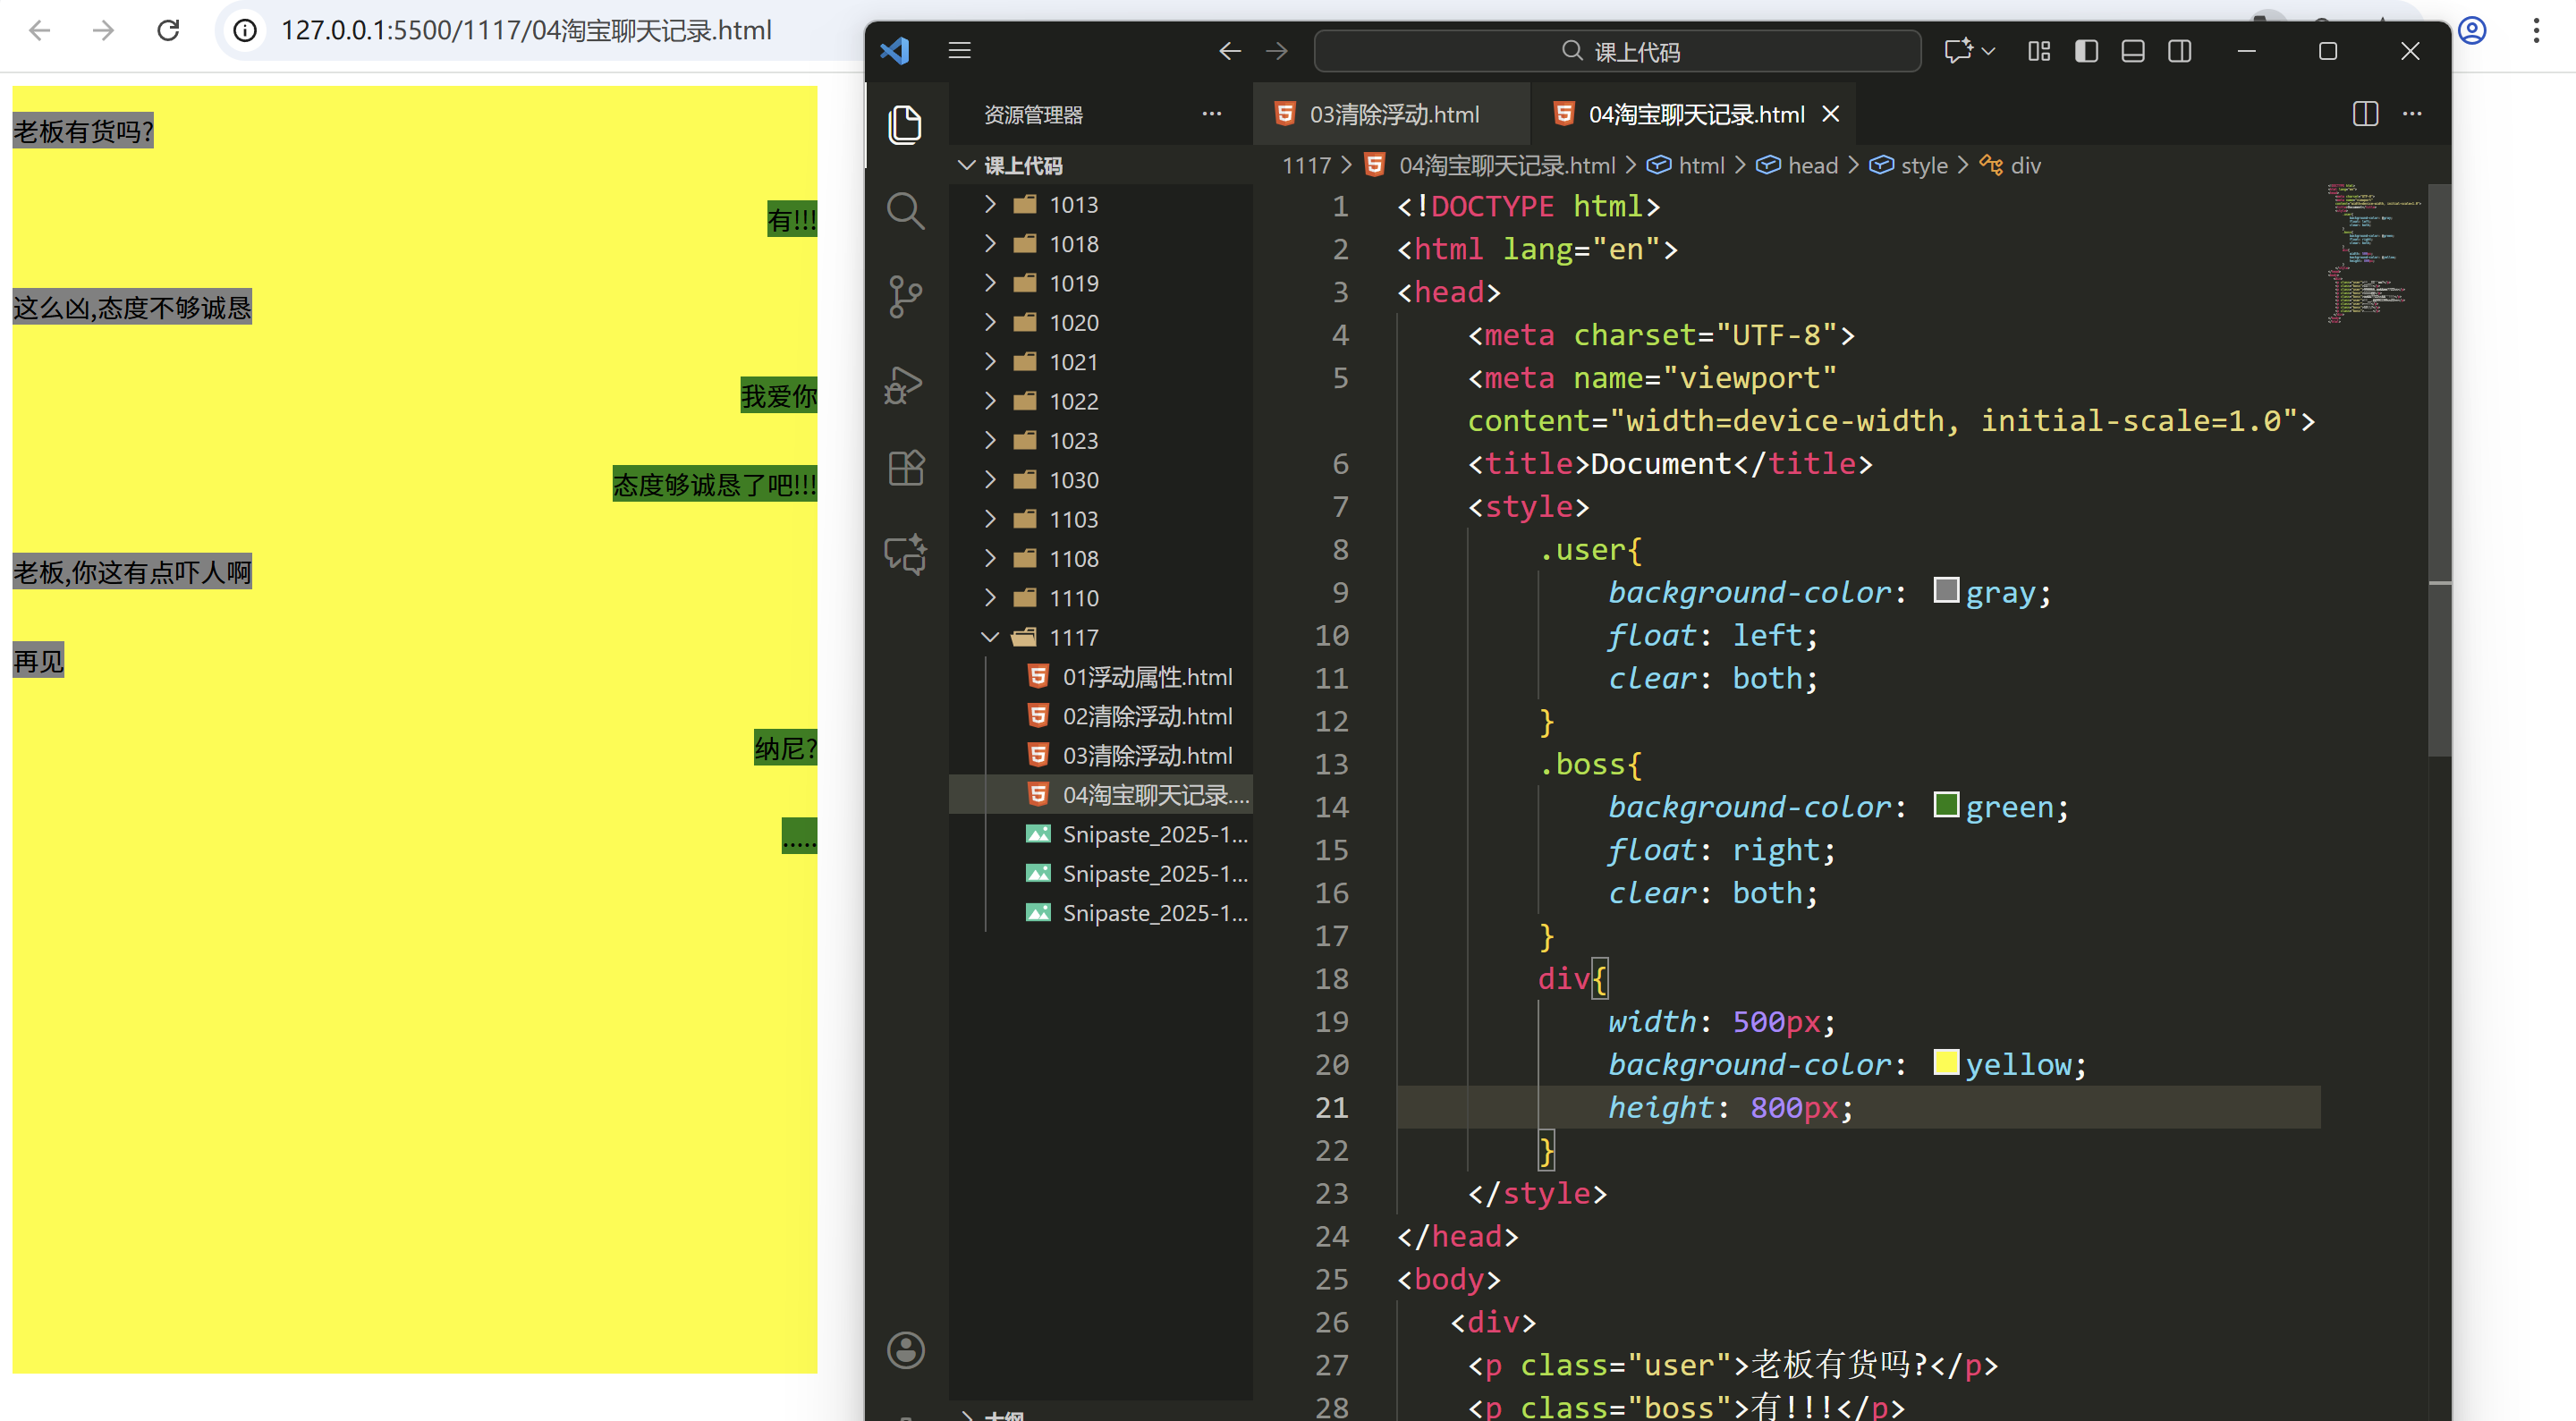Click the split editor right icon

(x=2365, y=114)
